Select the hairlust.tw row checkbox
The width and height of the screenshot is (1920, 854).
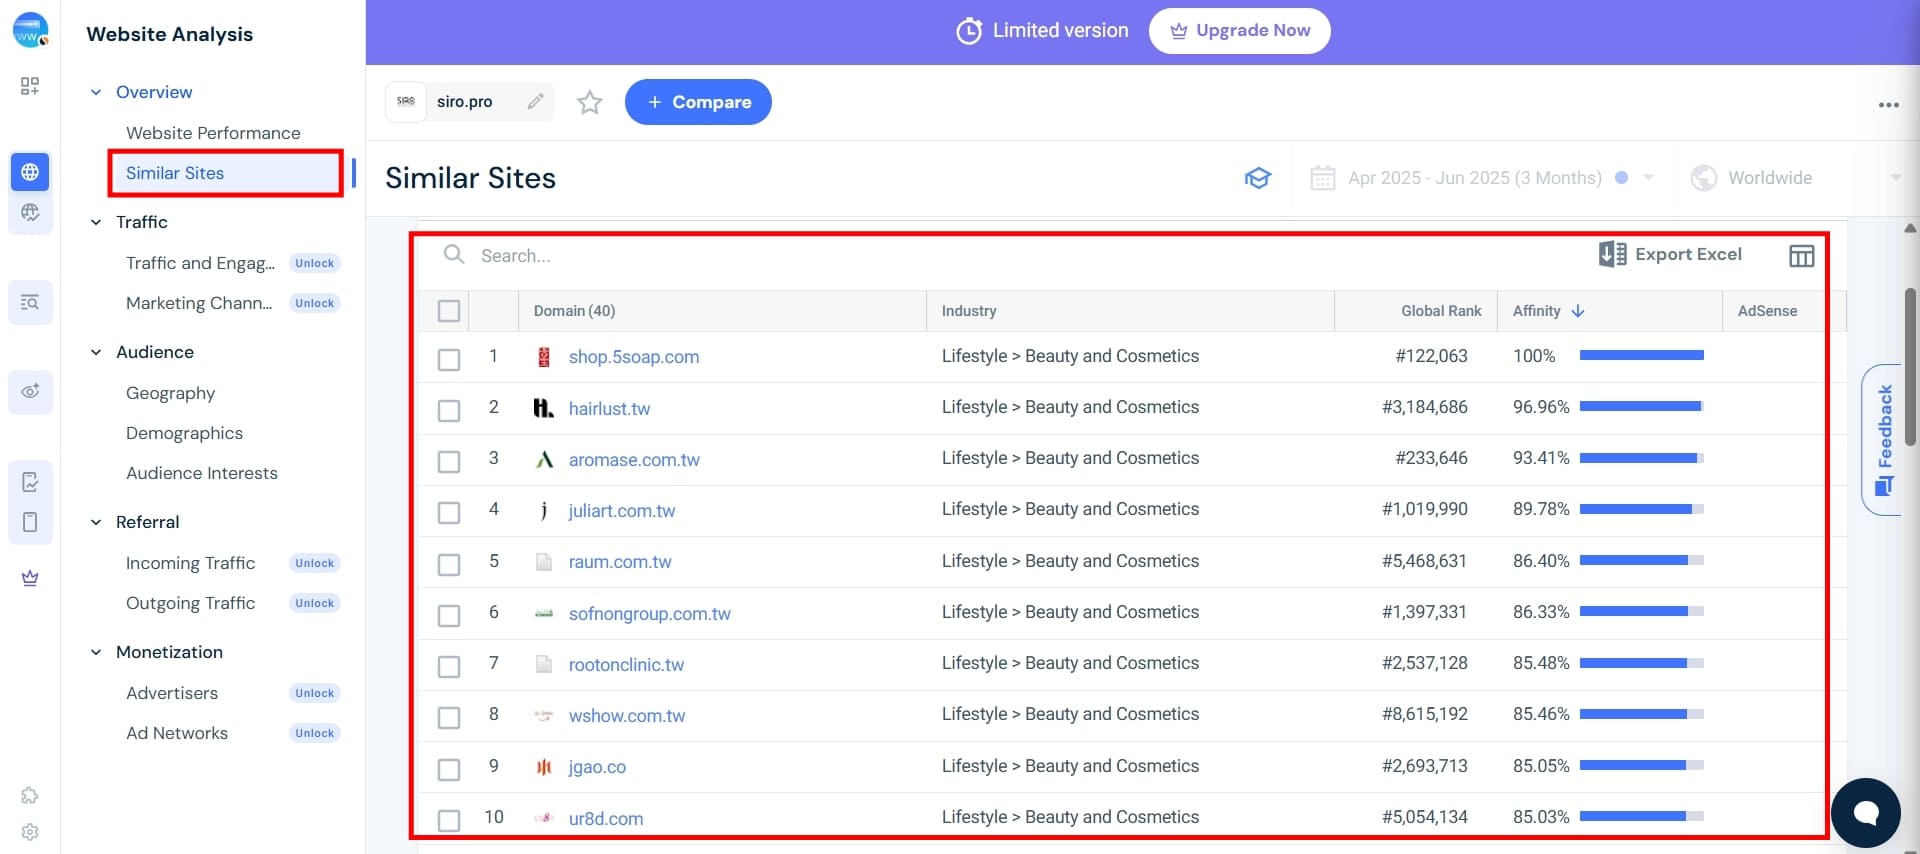449,410
